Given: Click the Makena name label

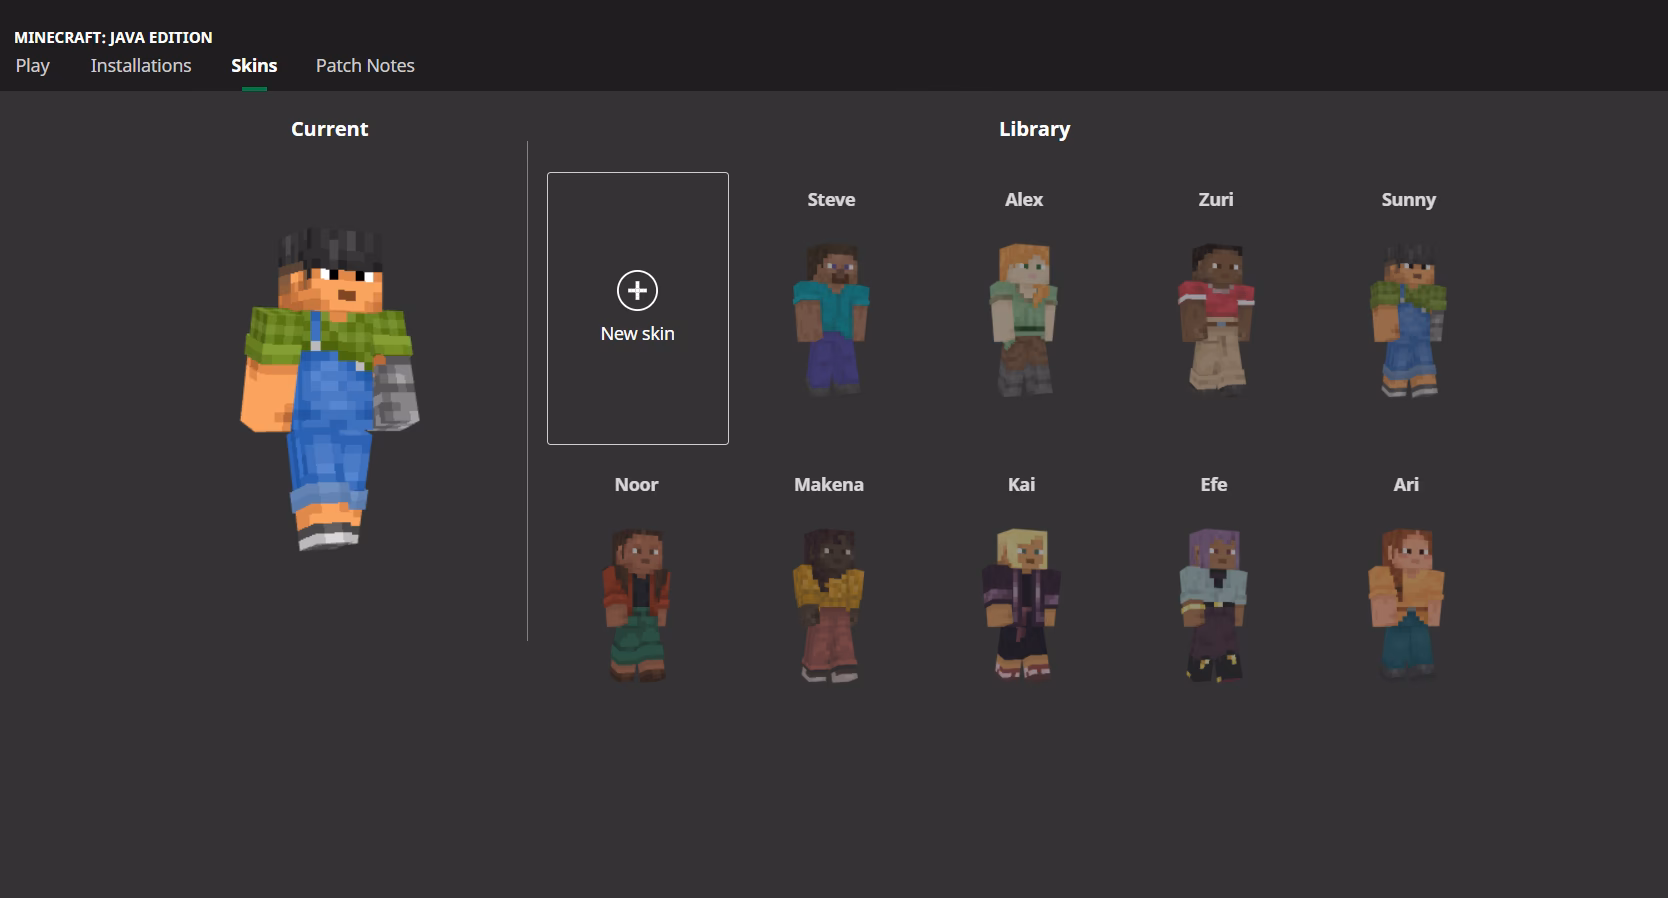Looking at the screenshot, I should (x=829, y=485).
